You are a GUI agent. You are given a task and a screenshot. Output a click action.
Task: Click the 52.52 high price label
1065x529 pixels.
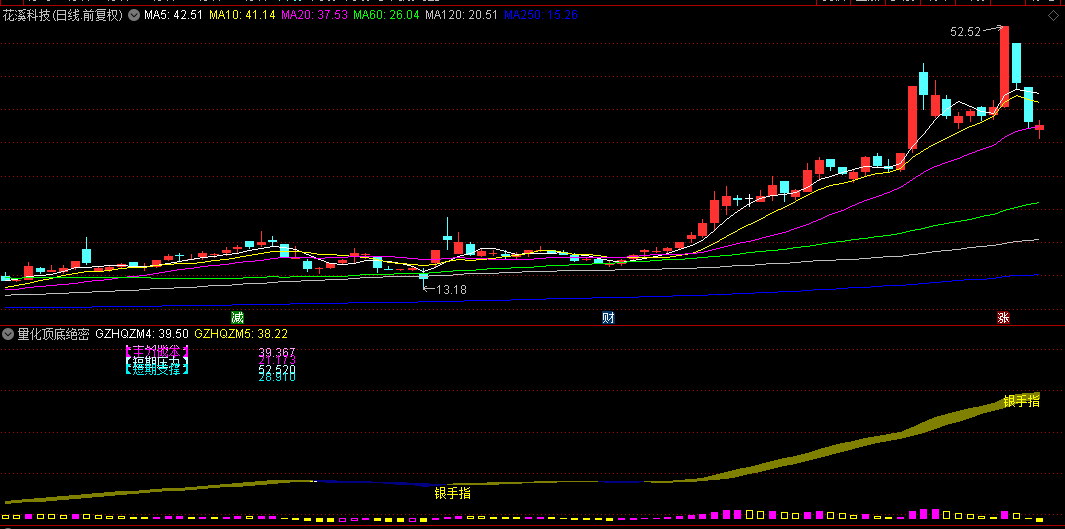966,31
